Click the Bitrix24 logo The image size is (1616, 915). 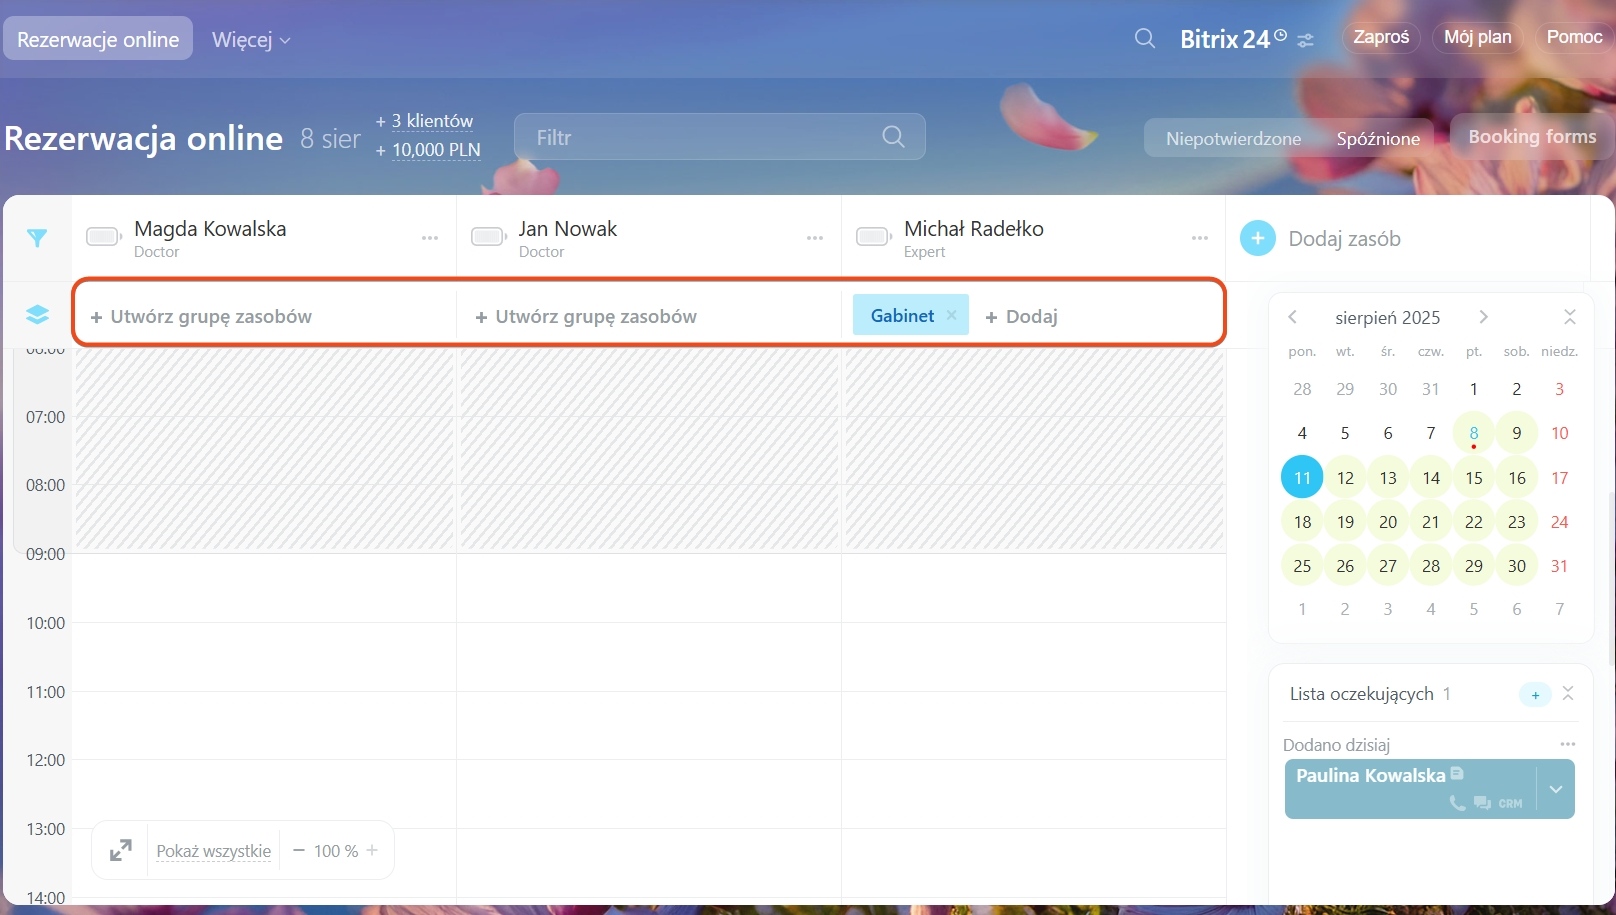pyautogui.click(x=1233, y=39)
